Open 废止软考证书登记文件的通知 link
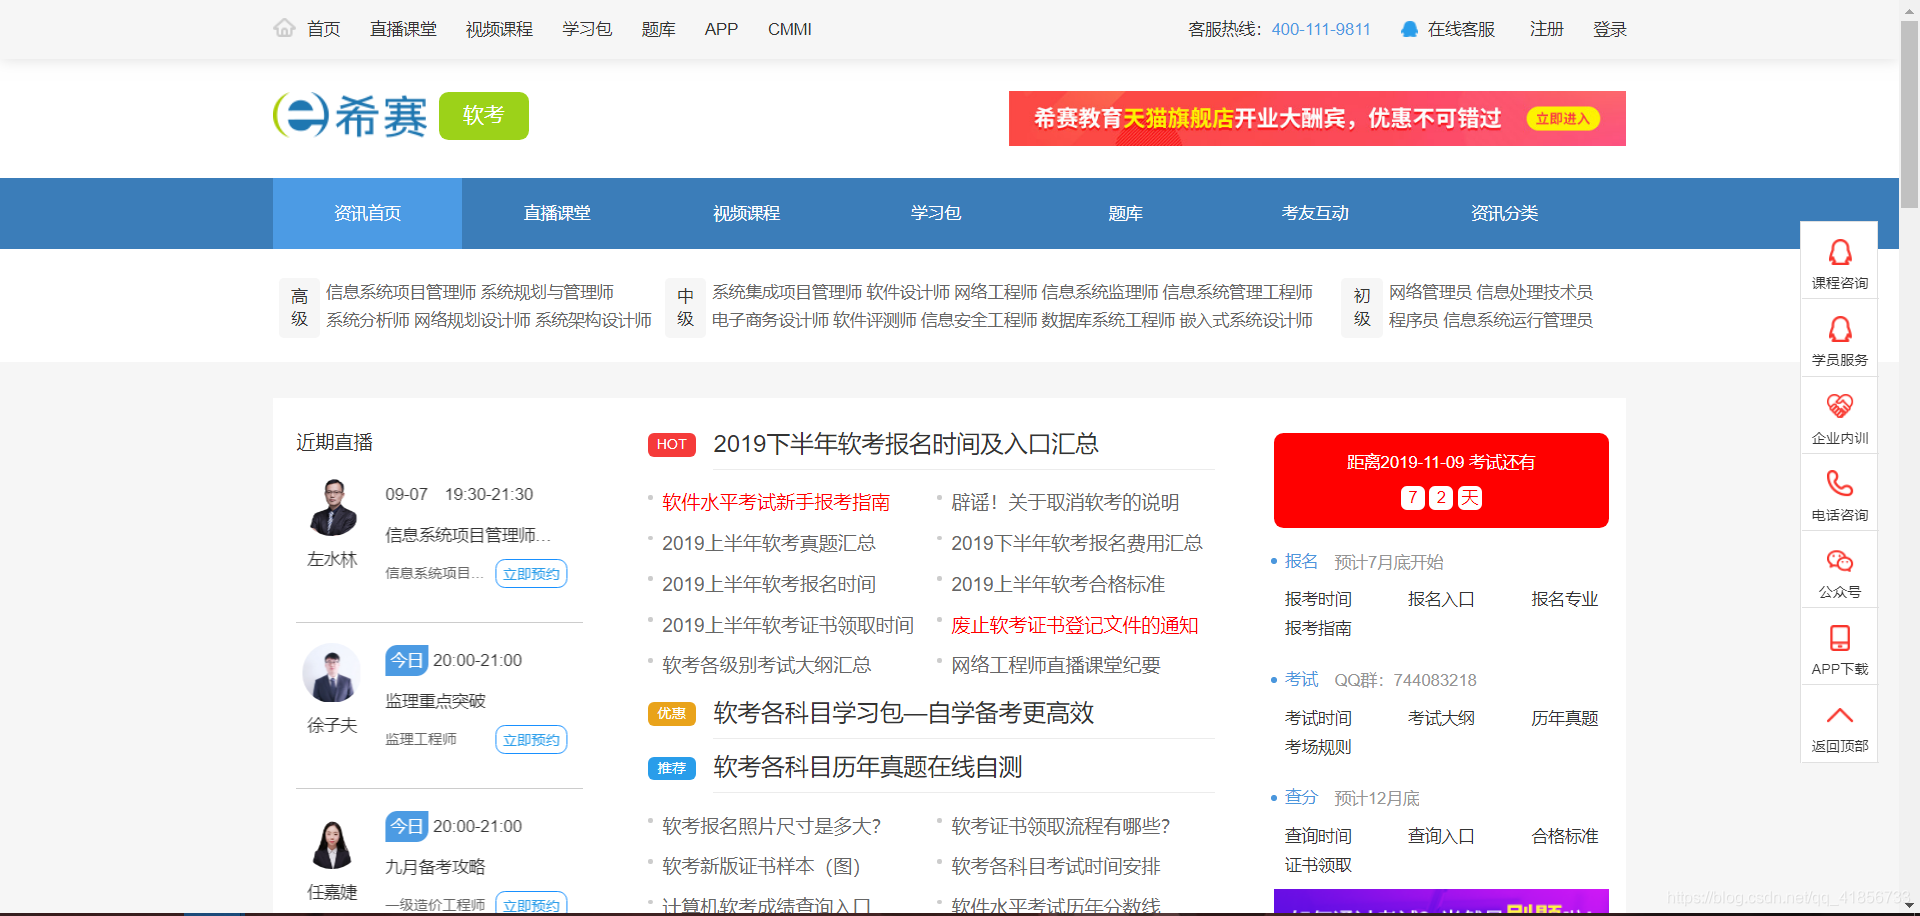Viewport: 1920px width, 916px height. pos(1075,625)
